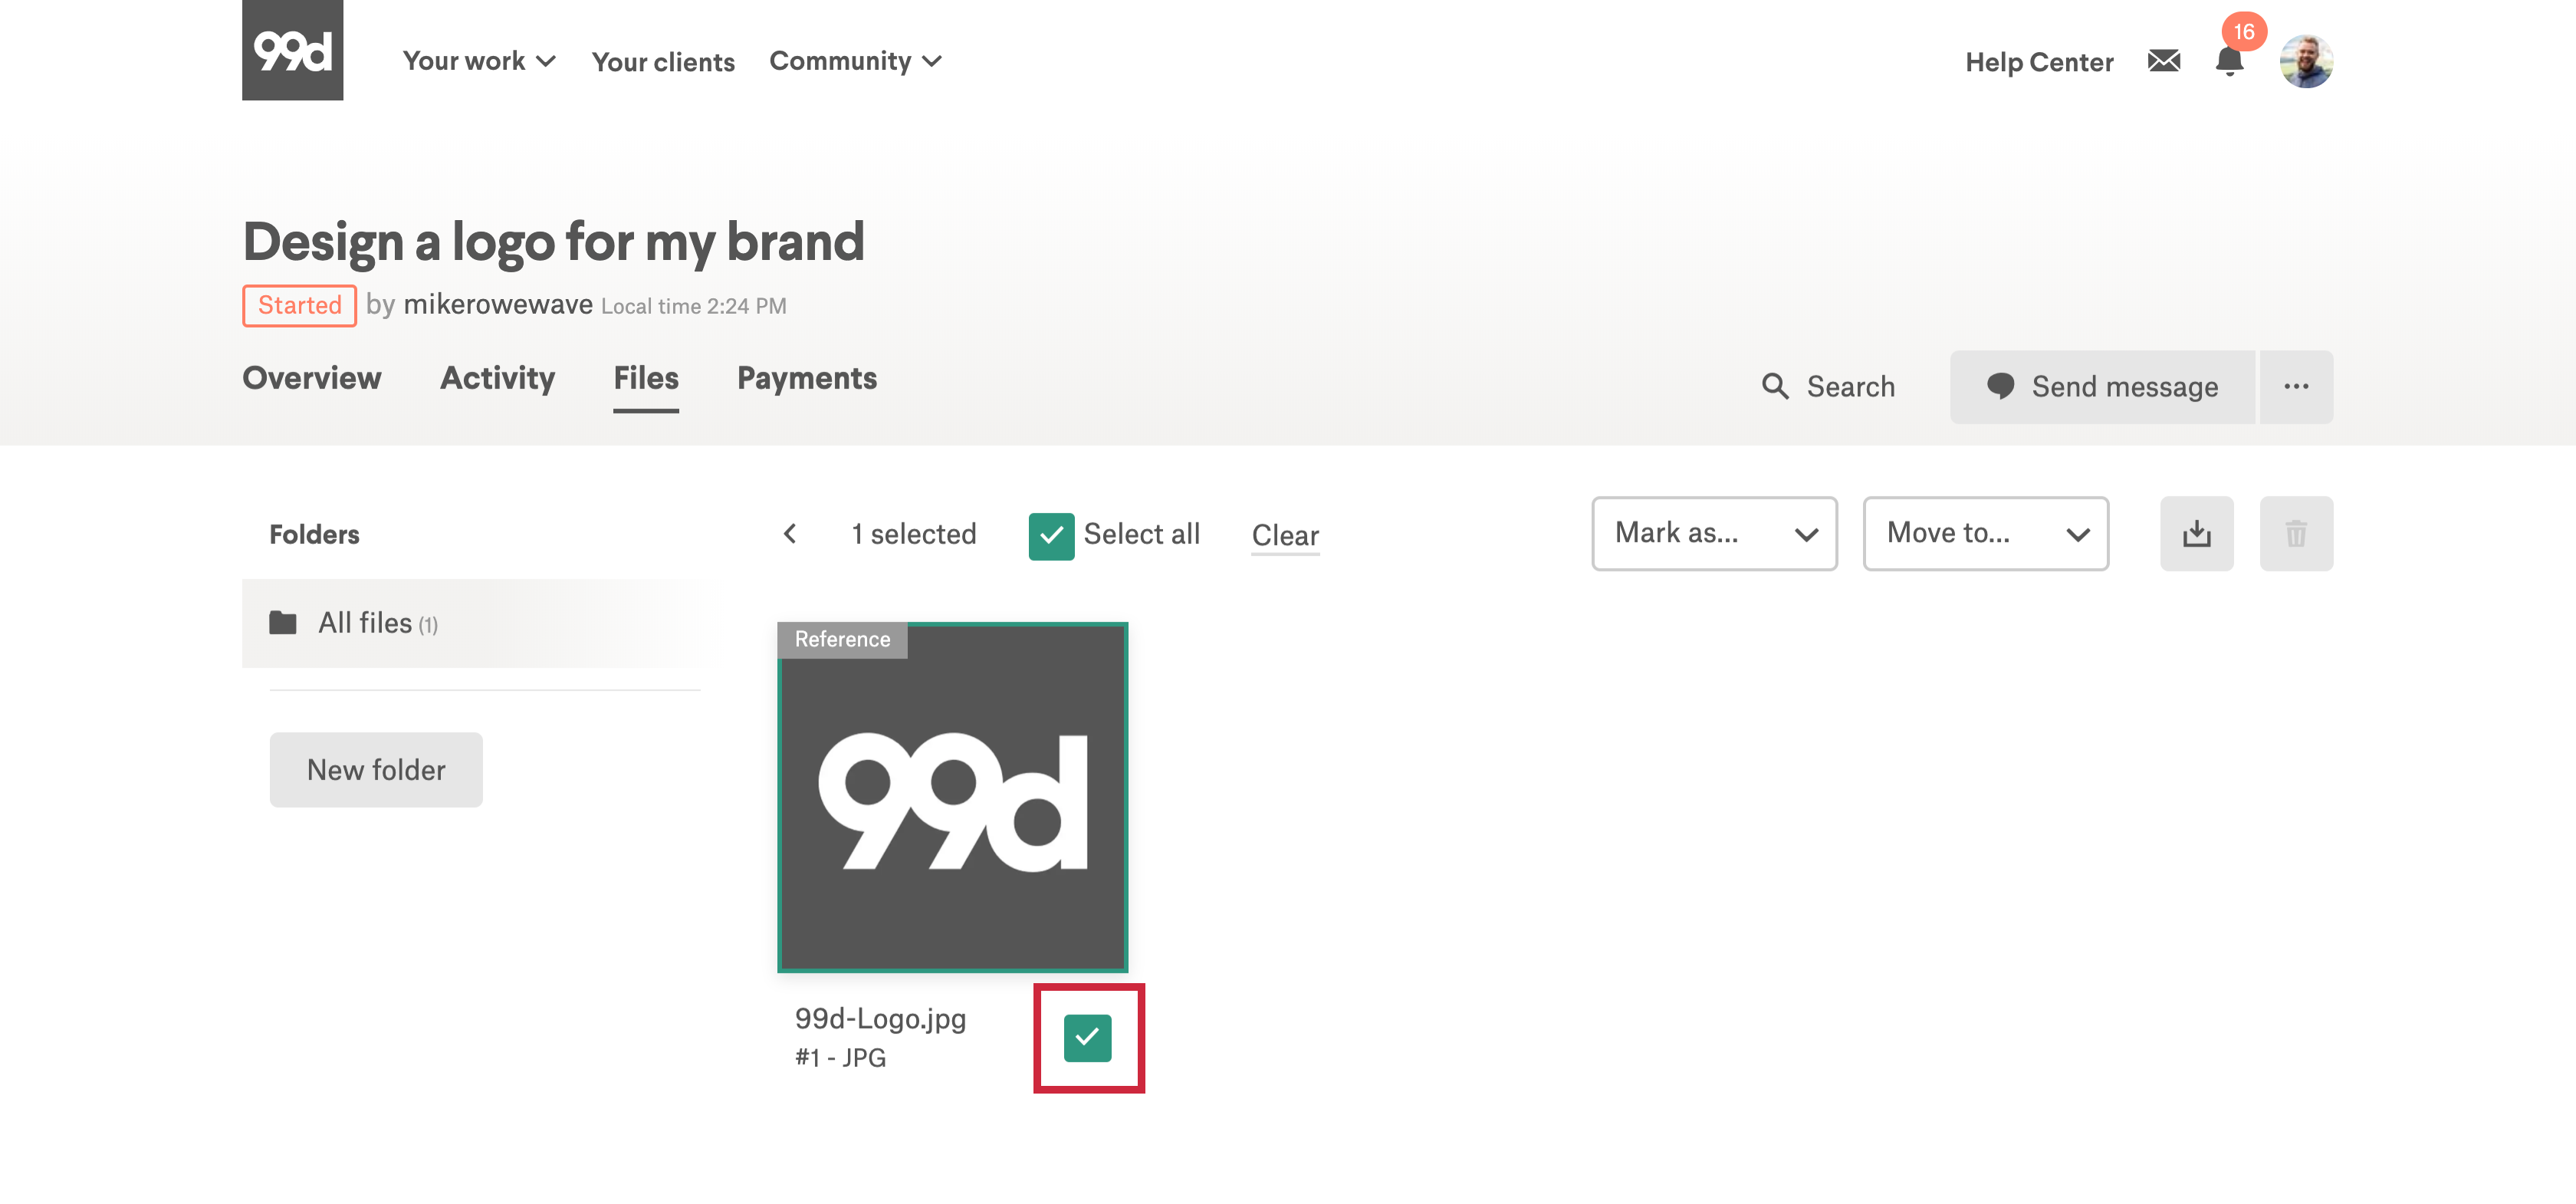The height and width of the screenshot is (1204, 2576).
Task: Open the three-dot more options menu
Action: click(x=2296, y=387)
